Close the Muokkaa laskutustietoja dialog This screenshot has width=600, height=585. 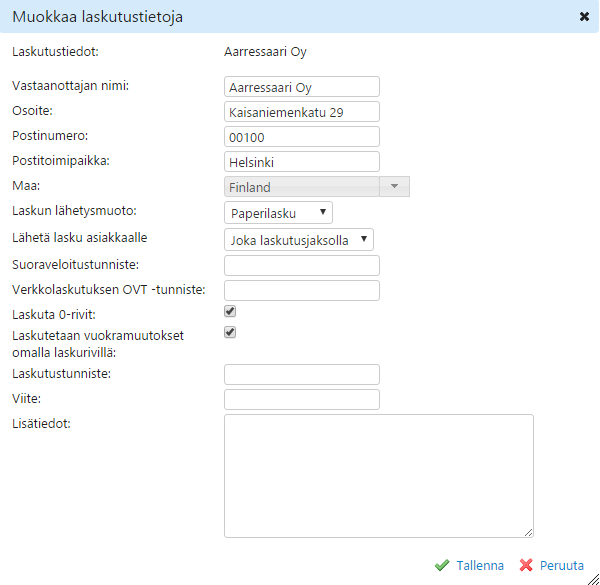584,16
